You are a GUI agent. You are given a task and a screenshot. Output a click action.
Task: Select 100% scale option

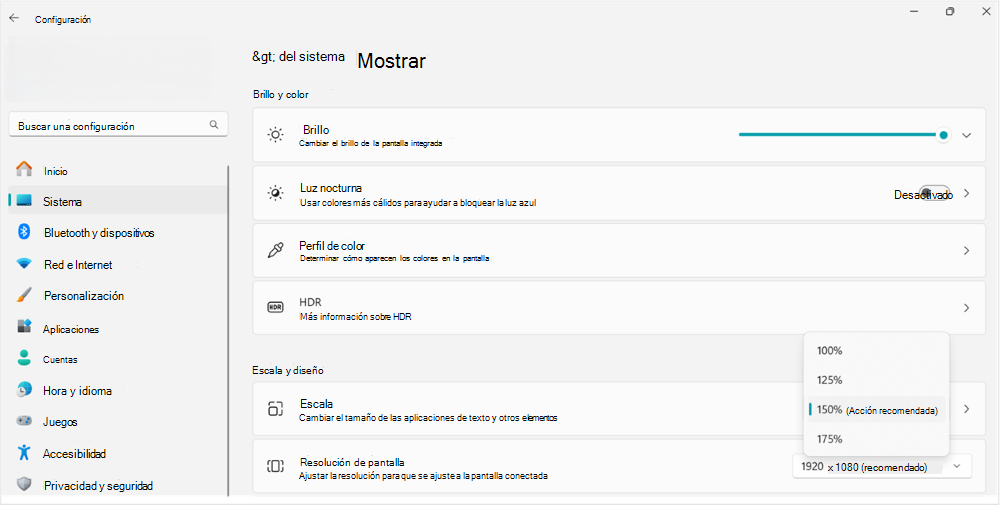876,351
